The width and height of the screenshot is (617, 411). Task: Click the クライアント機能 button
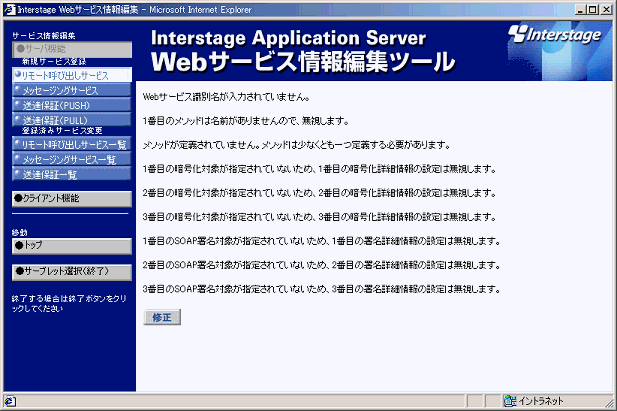(x=72, y=199)
